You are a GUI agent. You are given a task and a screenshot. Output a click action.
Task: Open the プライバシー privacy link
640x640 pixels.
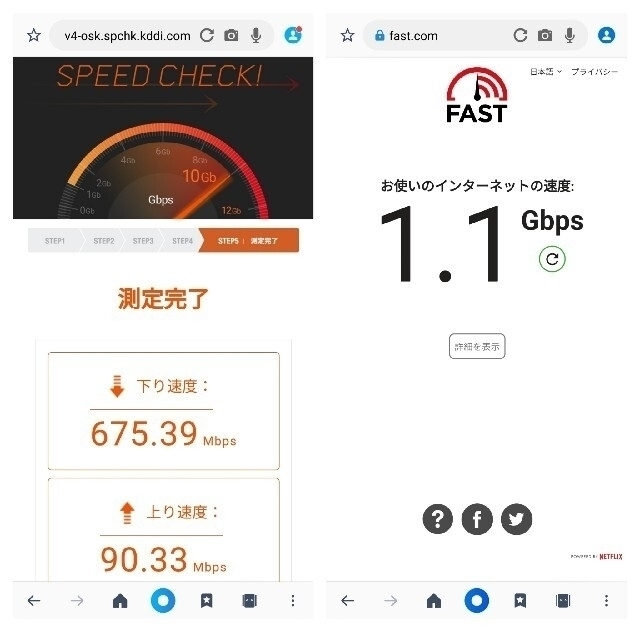coord(594,72)
